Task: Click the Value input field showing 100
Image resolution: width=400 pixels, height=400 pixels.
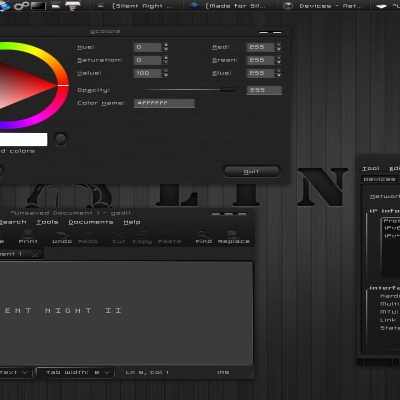Action: pos(148,73)
